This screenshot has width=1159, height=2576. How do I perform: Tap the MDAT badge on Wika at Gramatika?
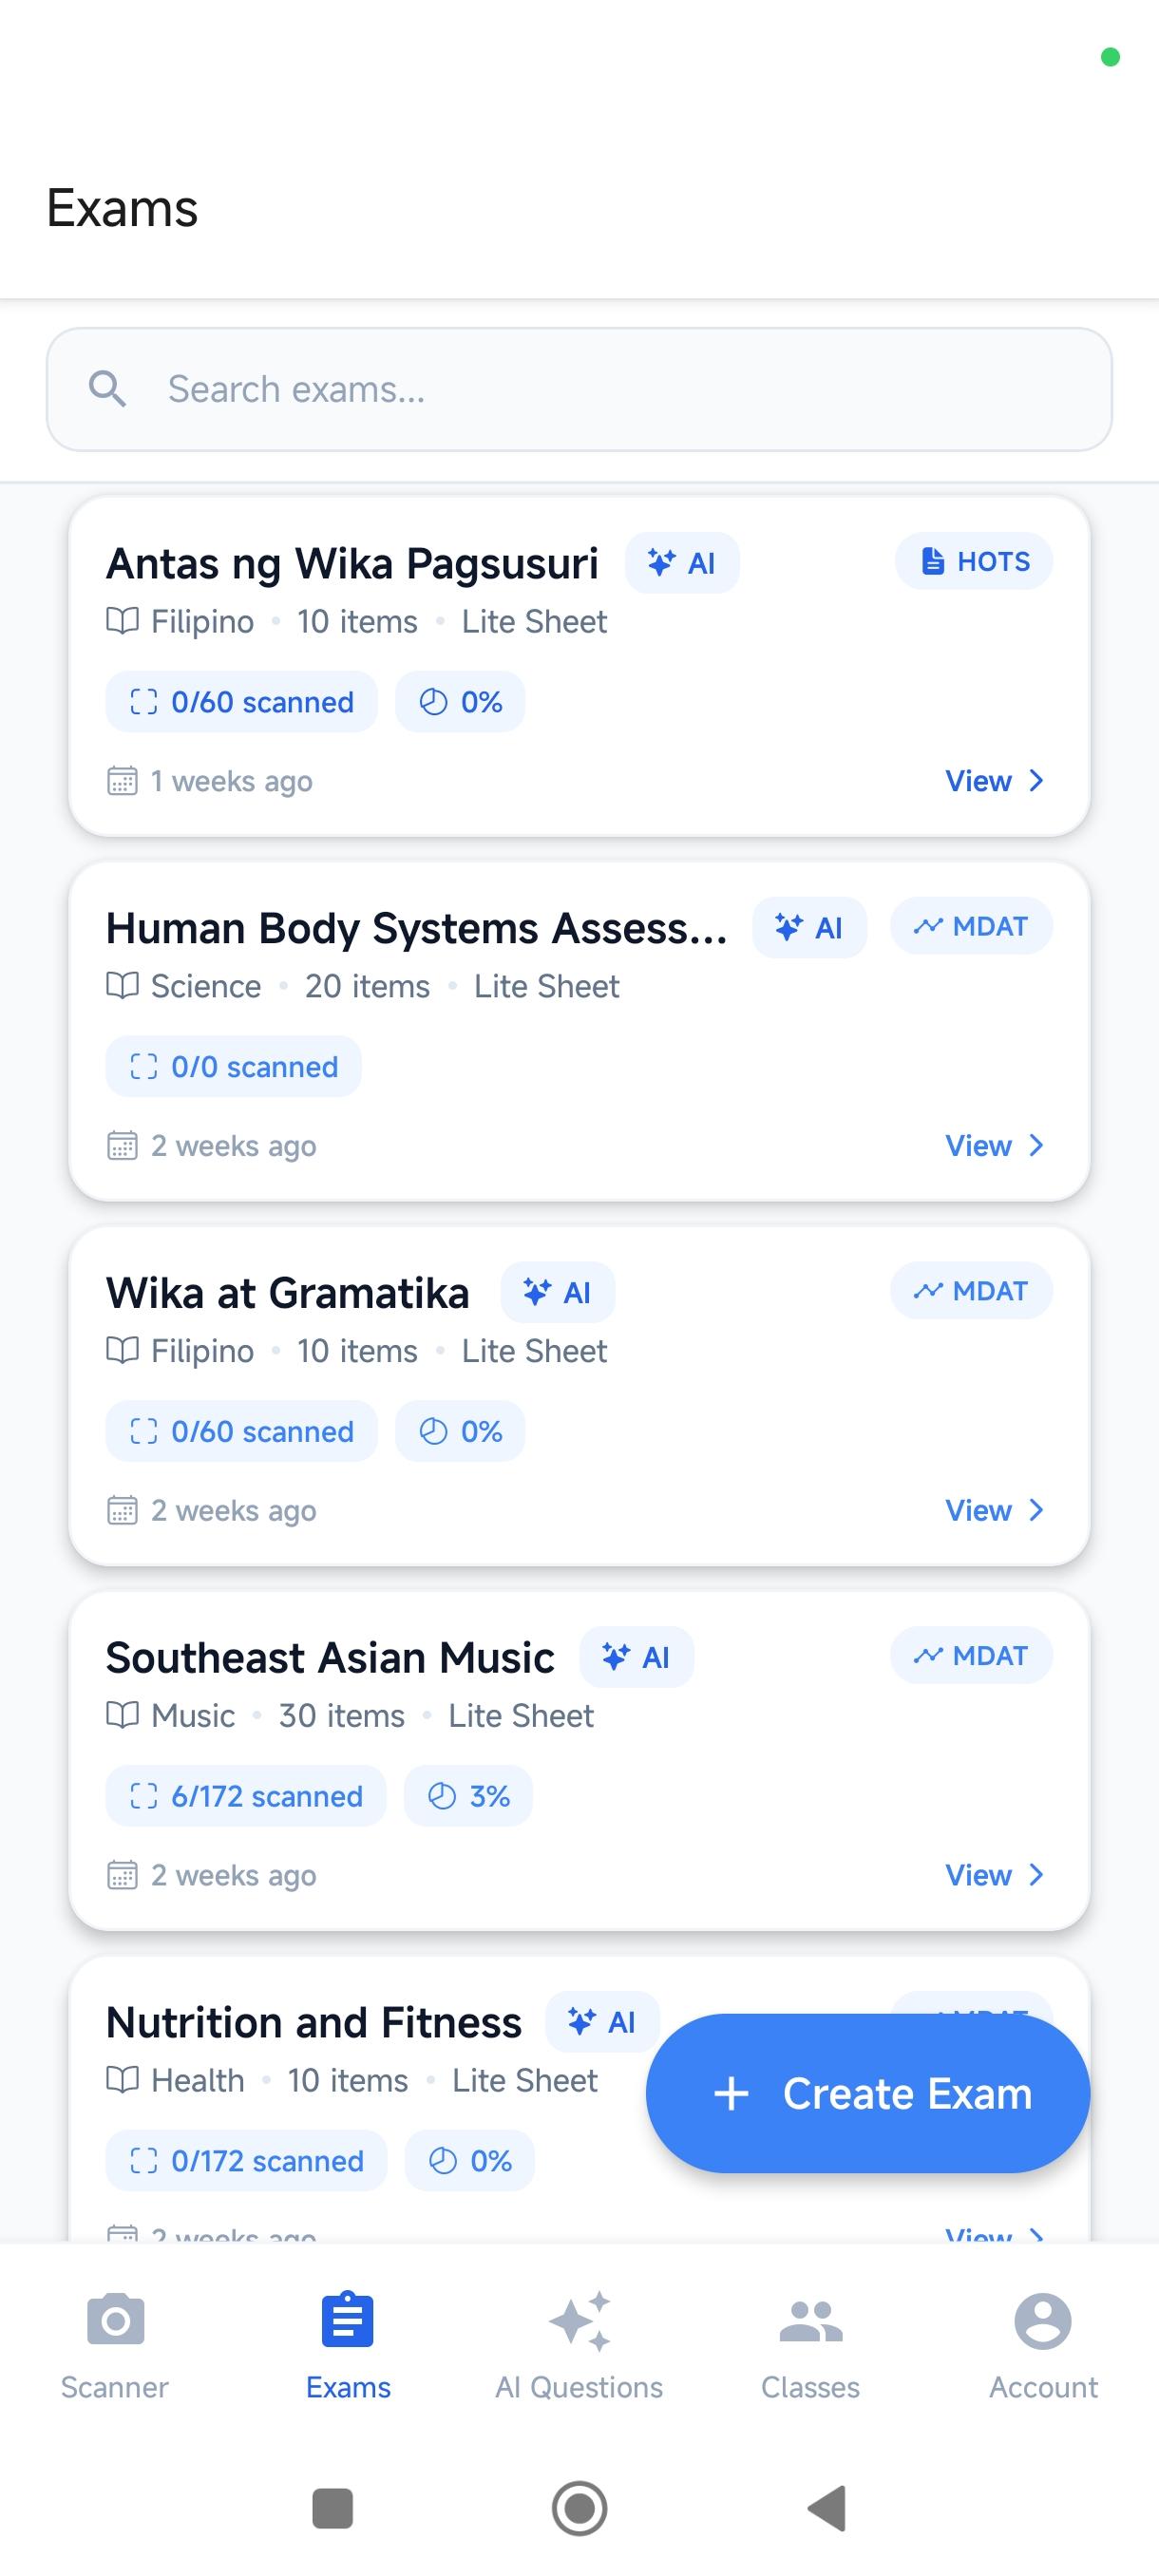click(971, 1291)
